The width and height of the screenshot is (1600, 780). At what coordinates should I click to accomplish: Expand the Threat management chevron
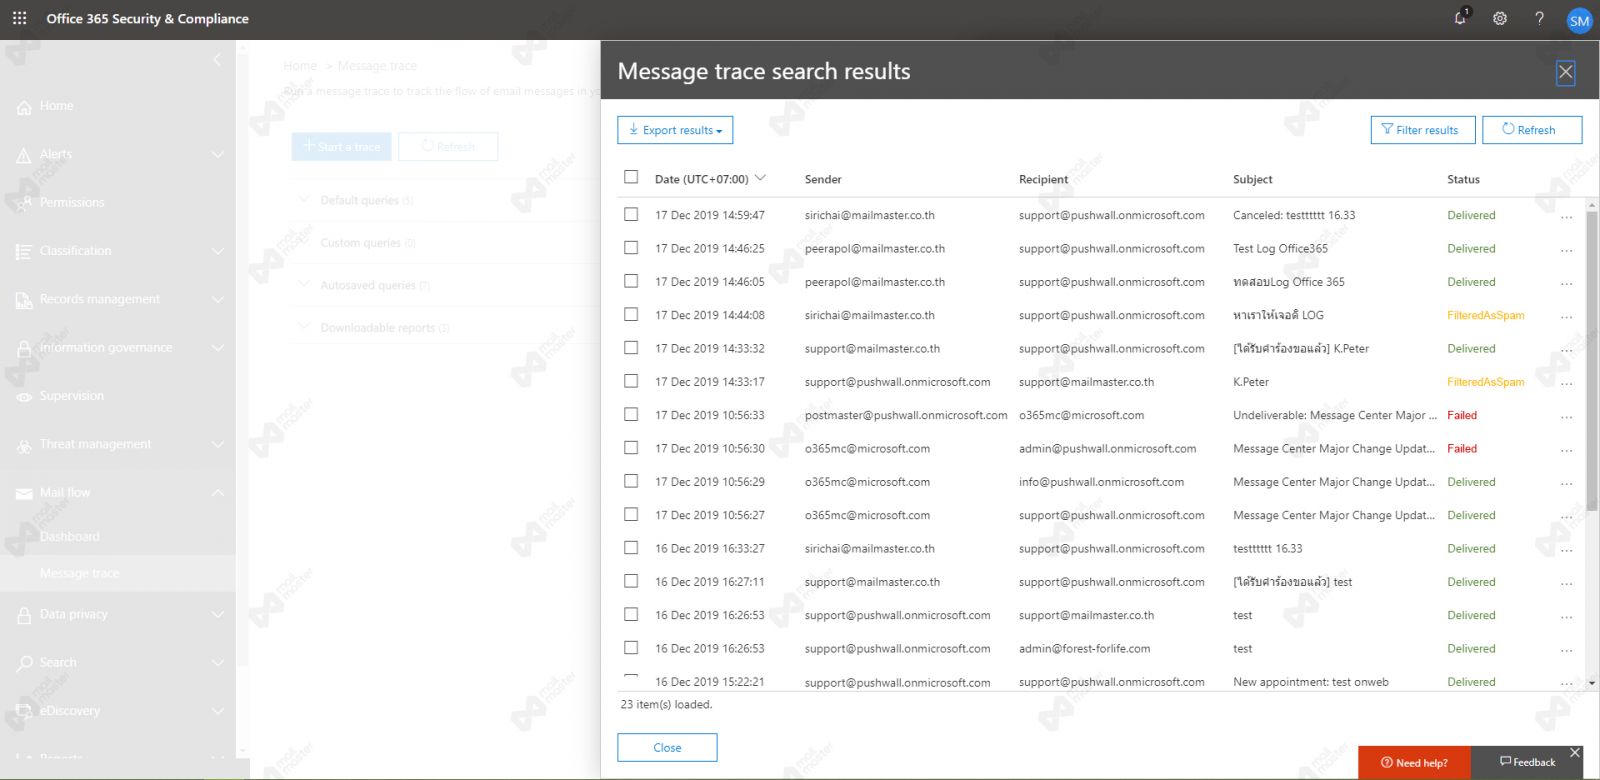(x=218, y=445)
